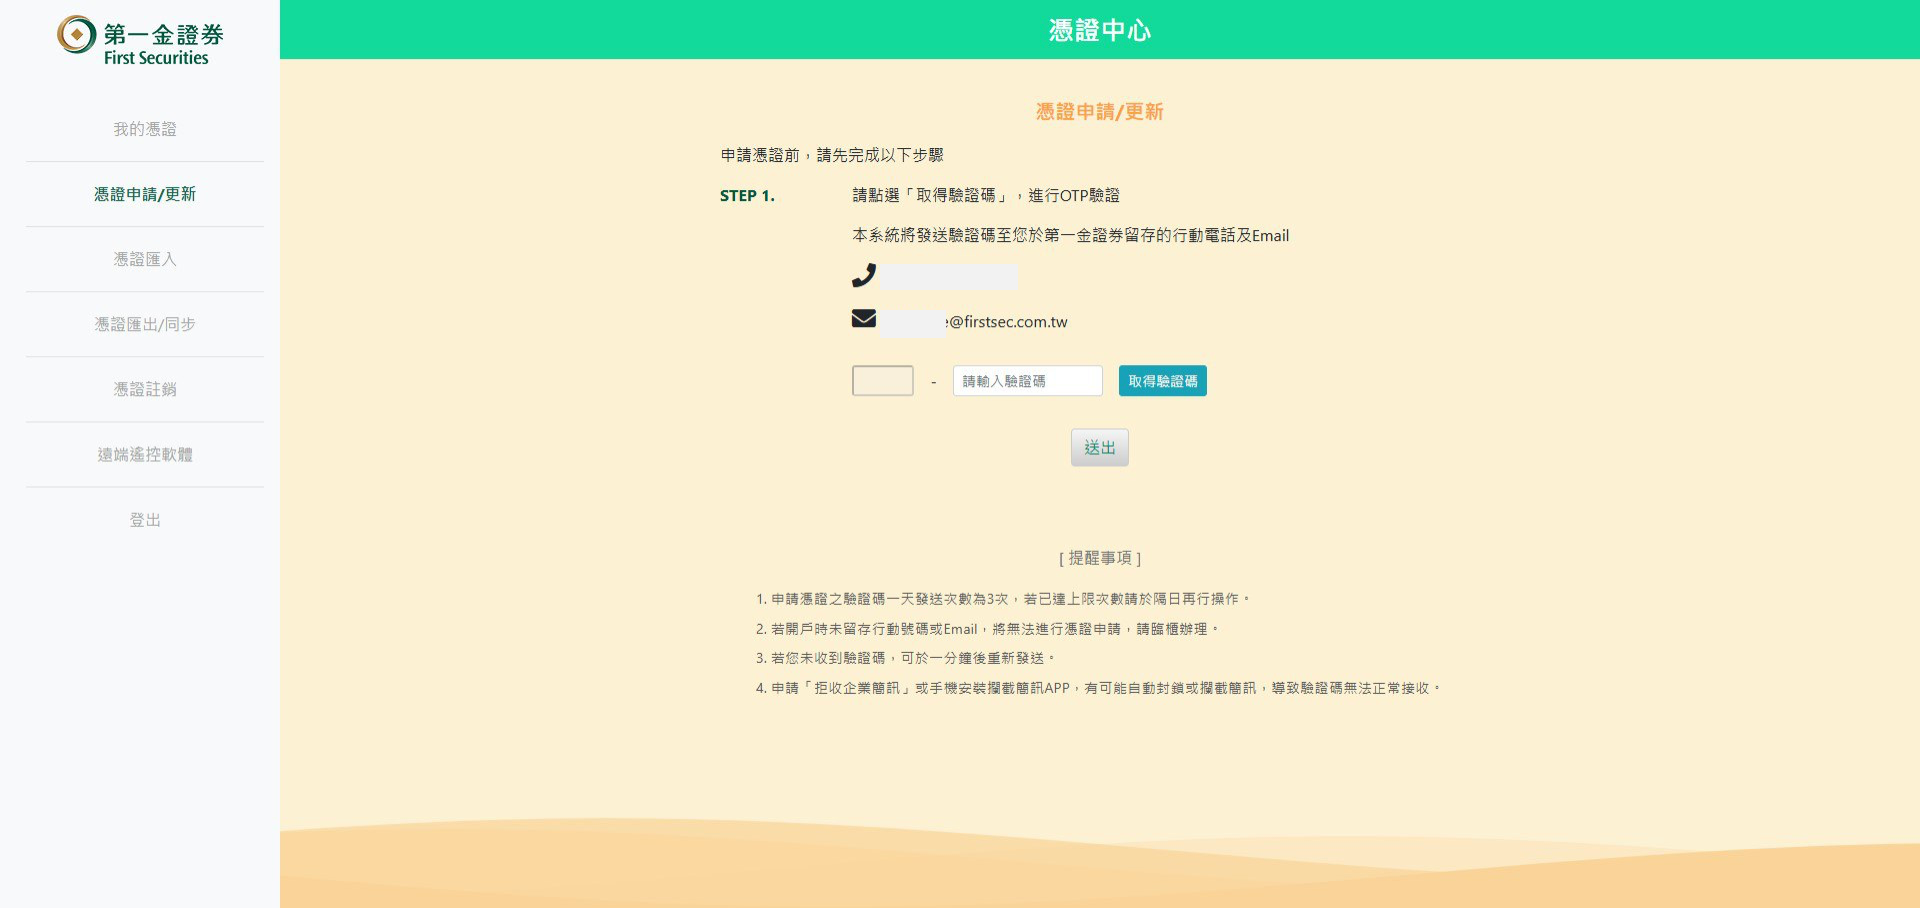This screenshot has height=908, width=1920.
Task: Open 憑證匯出/同步 sidebar item
Action: 145,324
